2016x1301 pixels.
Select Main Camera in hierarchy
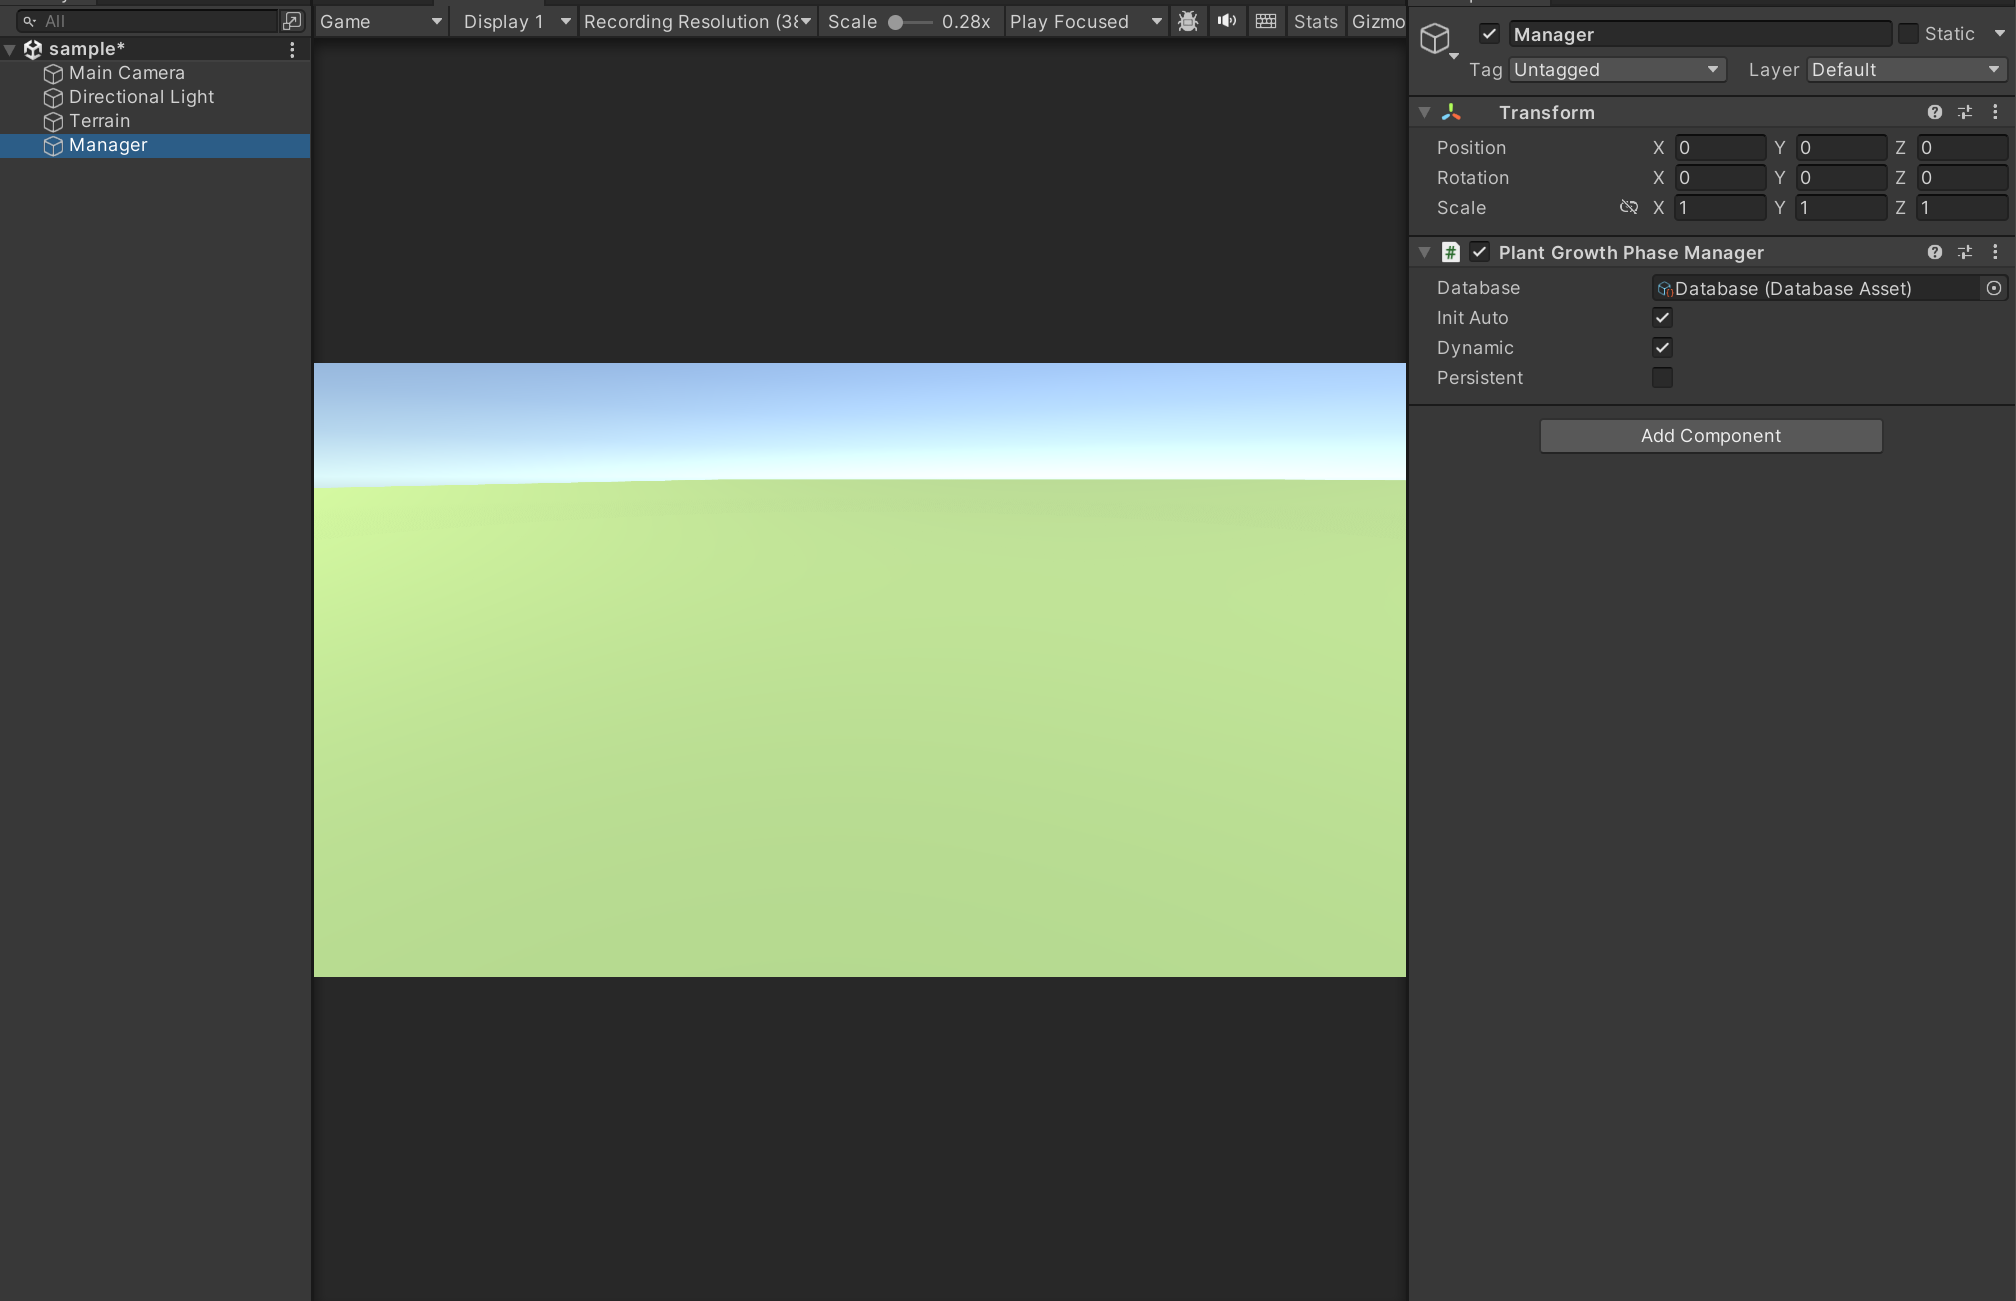[155, 73]
